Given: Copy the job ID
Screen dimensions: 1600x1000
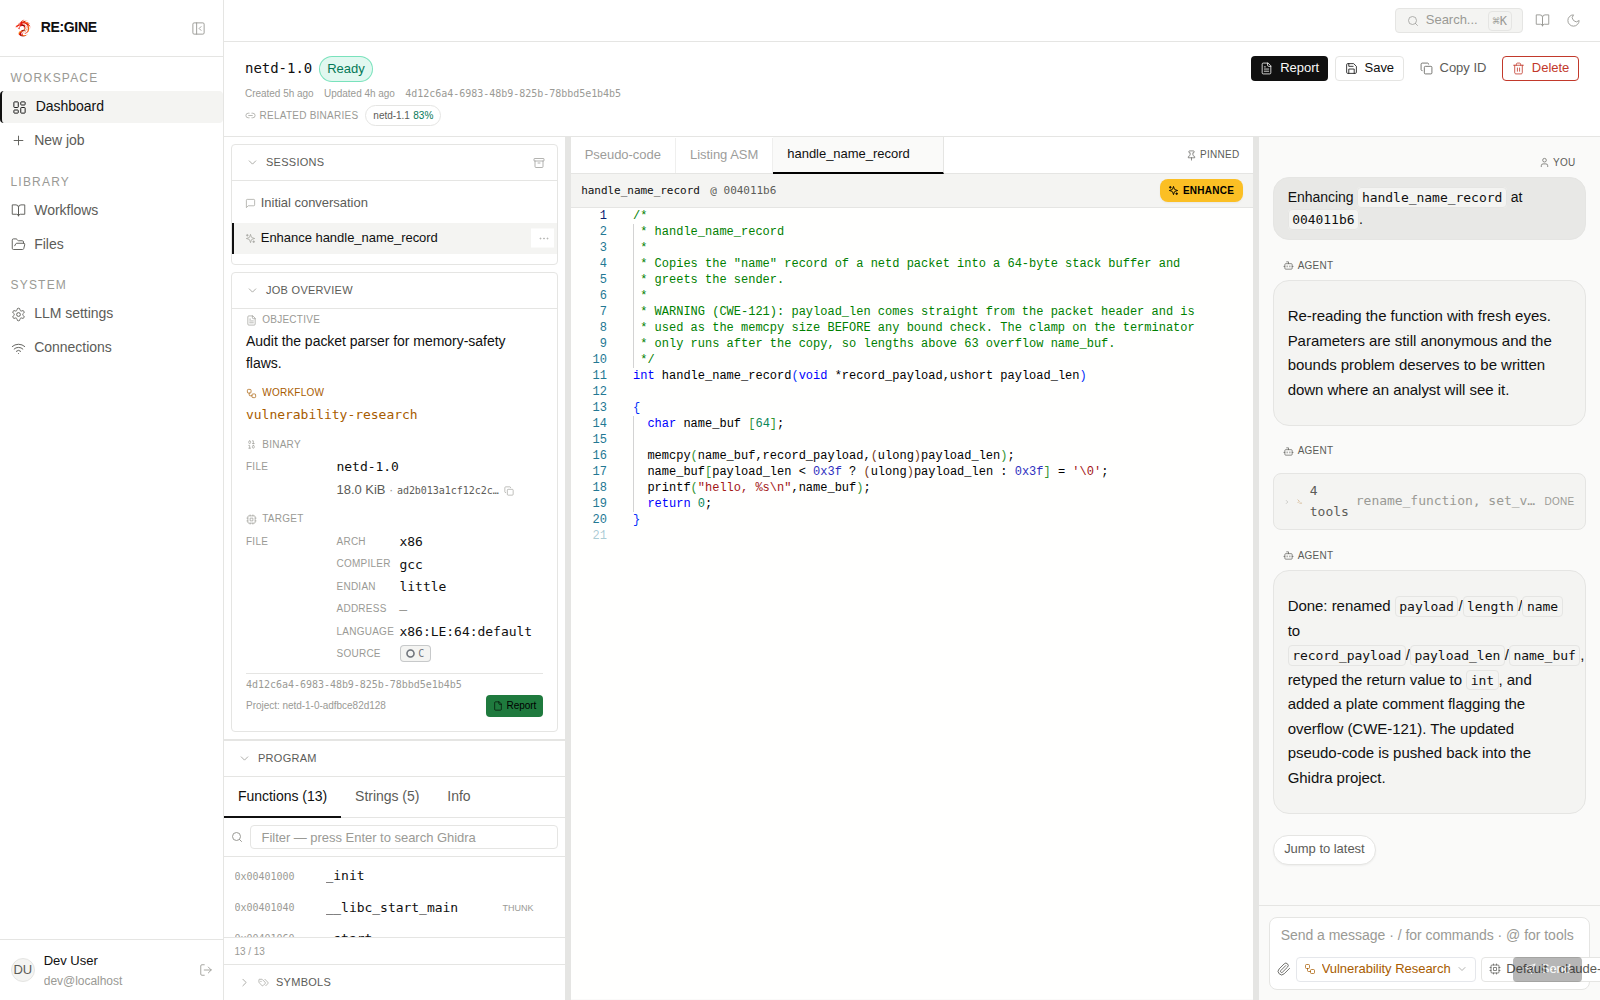Looking at the screenshot, I should point(1453,68).
